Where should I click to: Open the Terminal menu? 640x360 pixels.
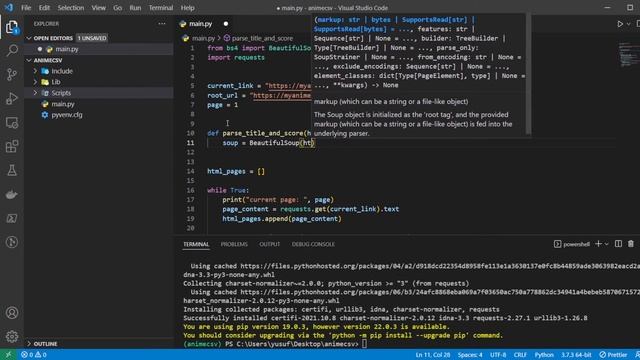[160, 8]
